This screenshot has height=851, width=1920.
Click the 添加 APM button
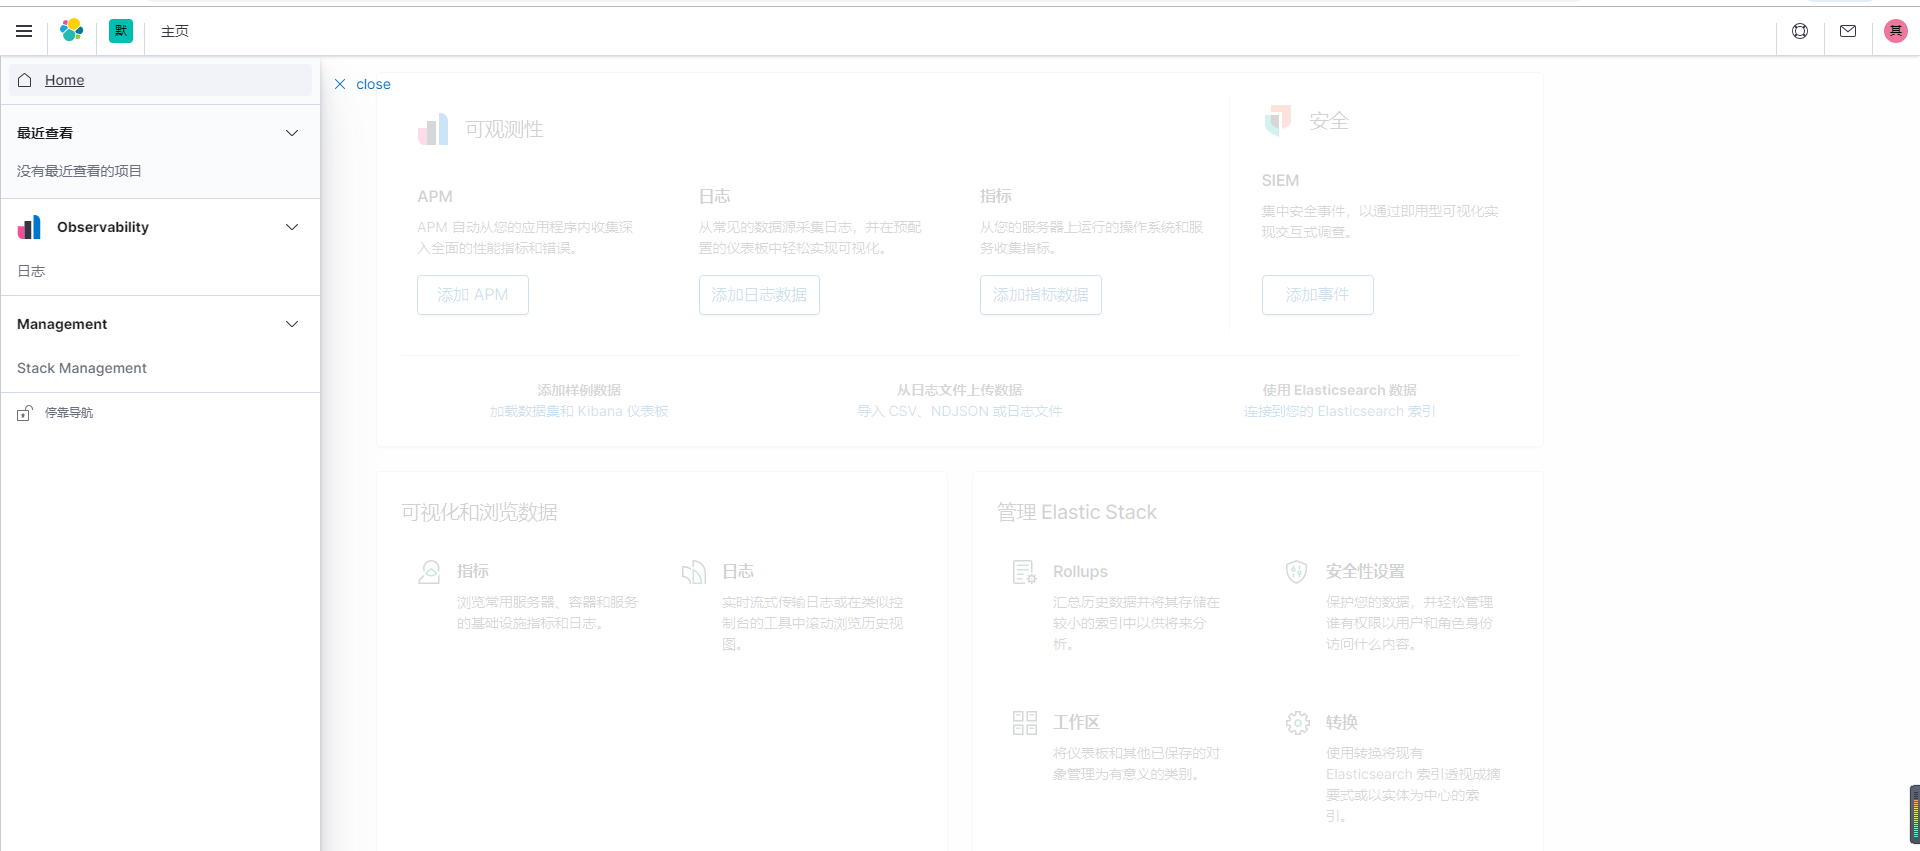(473, 295)
